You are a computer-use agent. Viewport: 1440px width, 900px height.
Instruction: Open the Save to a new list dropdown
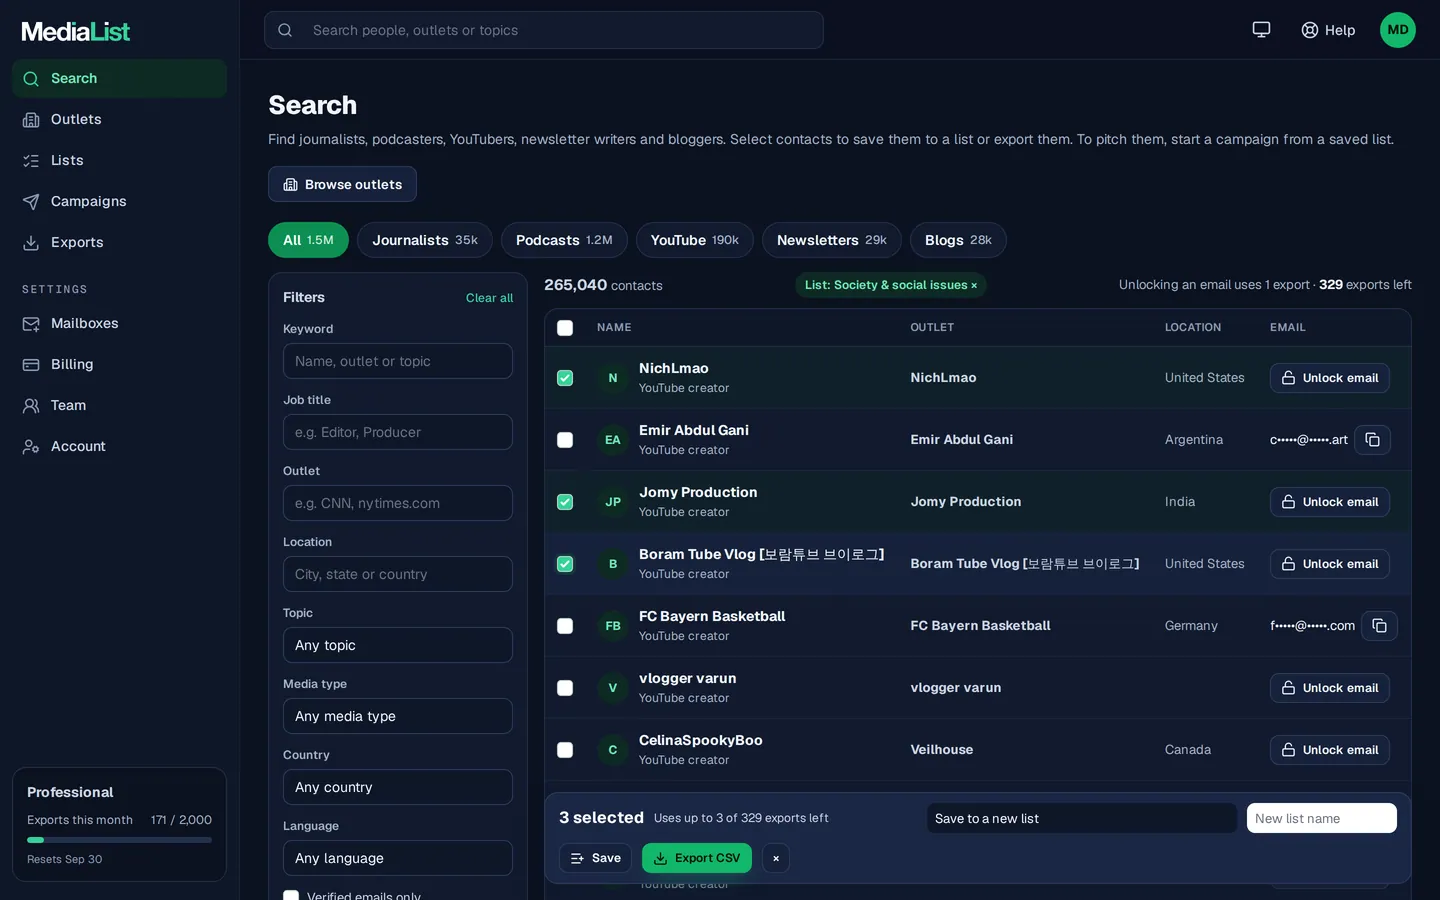(x=1082, y=818)
